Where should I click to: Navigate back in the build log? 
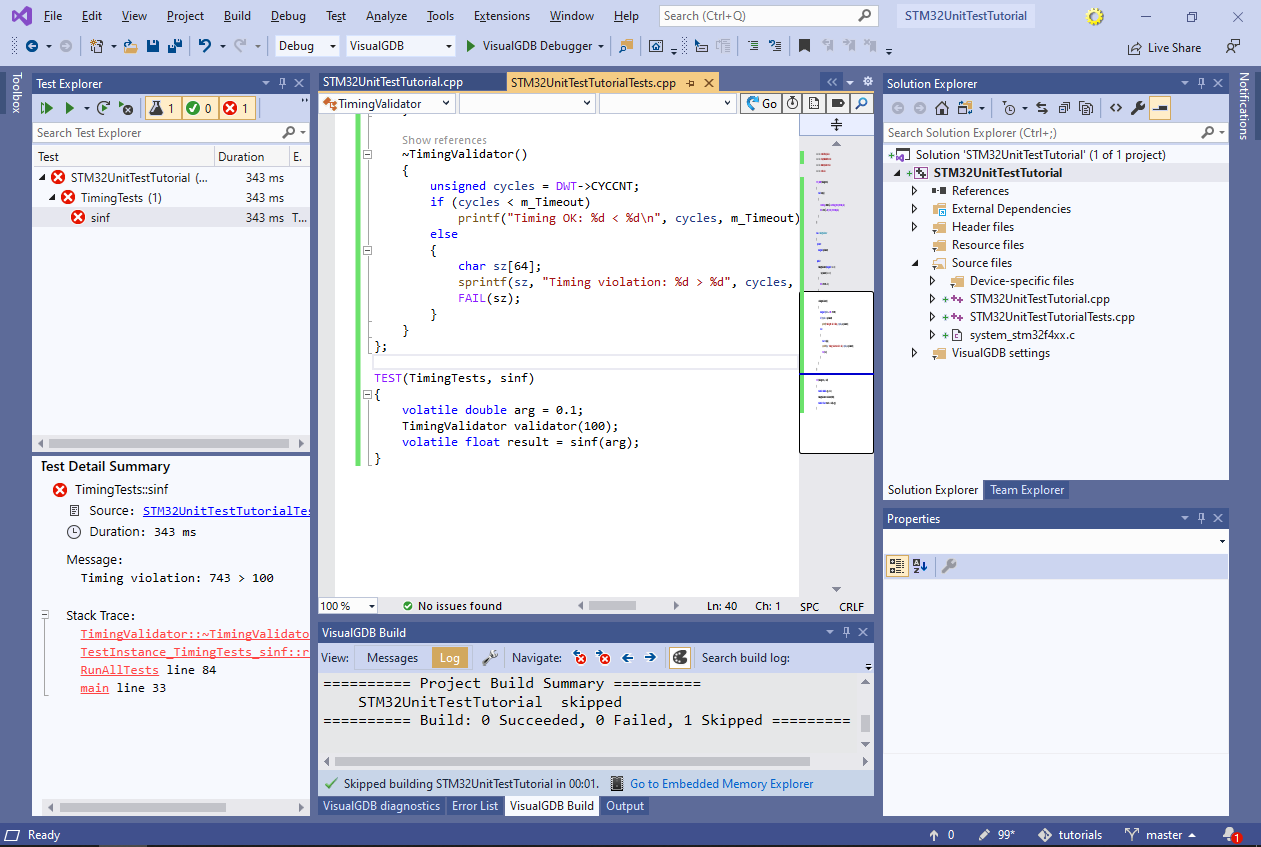pyautogui.click(x=627, y=657)
